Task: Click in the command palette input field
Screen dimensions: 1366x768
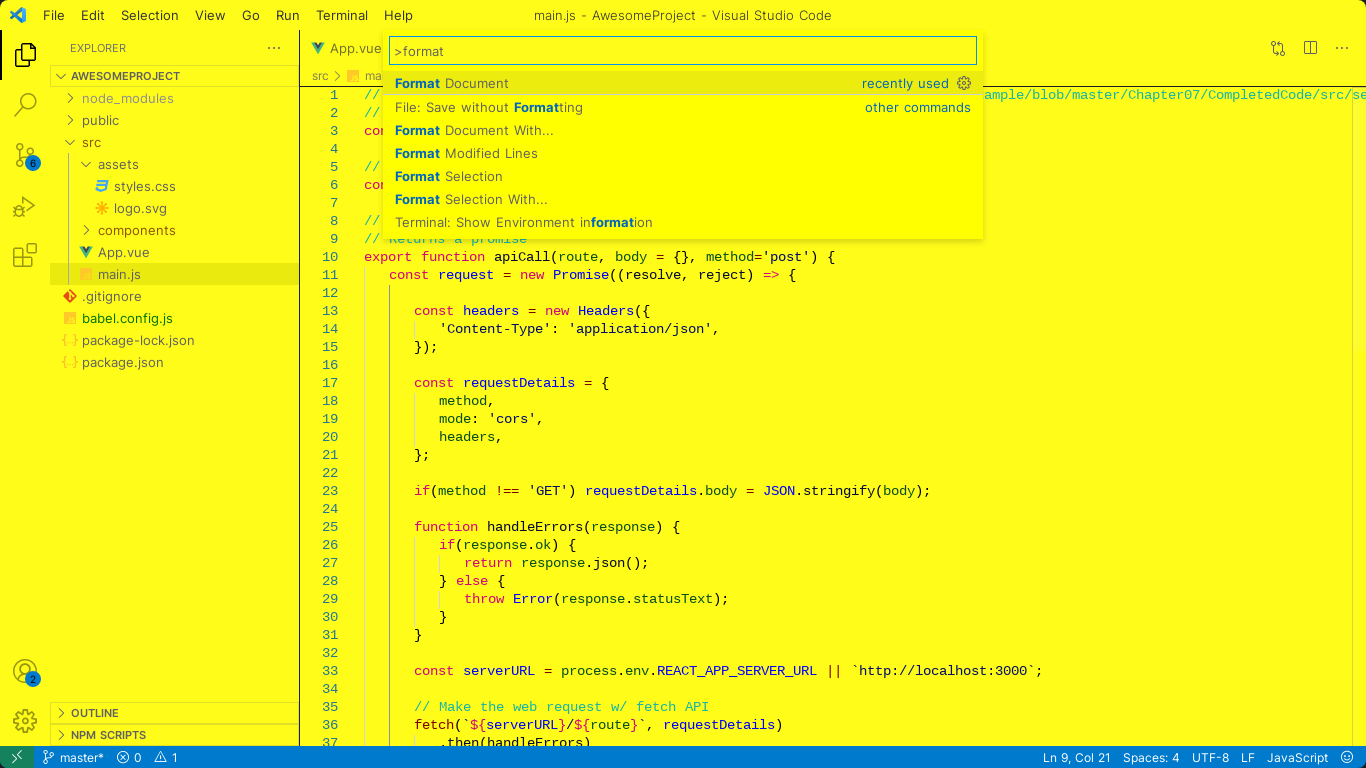Action: pyautogui.click(x=683, y=51)
